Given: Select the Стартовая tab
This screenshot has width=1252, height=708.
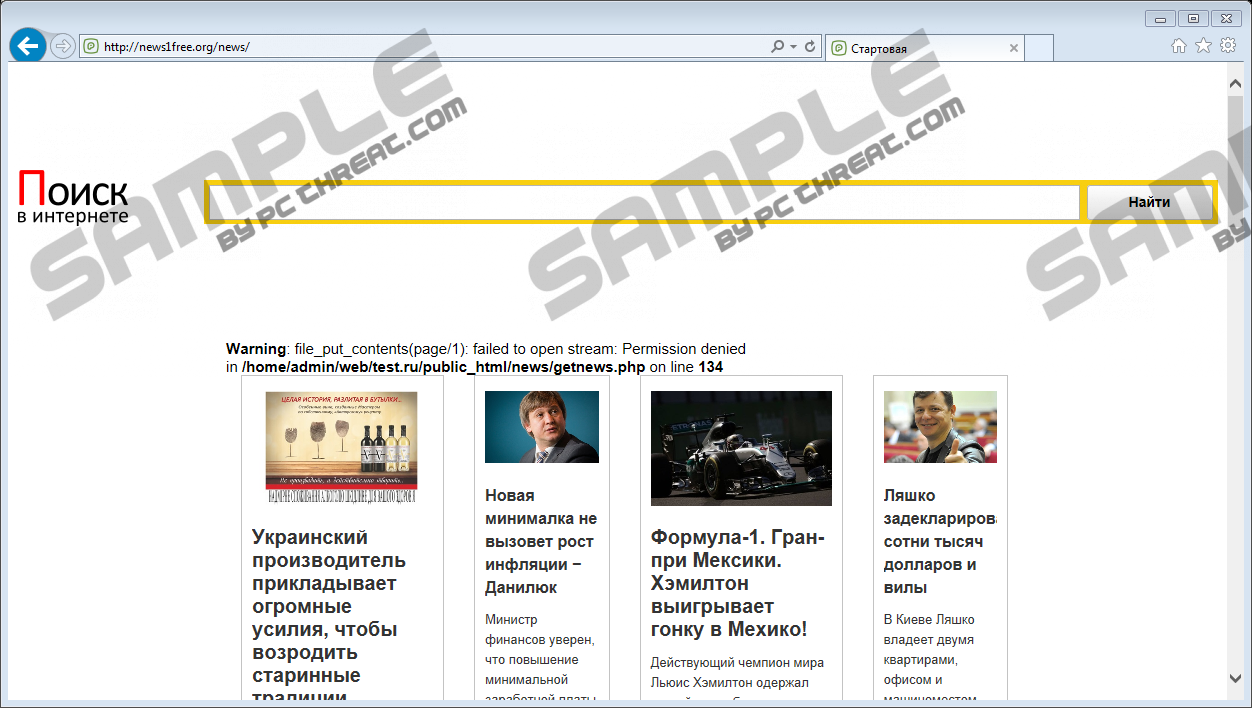Looking at the screenshot, I should pyautogui.click(x=915, y=48).
